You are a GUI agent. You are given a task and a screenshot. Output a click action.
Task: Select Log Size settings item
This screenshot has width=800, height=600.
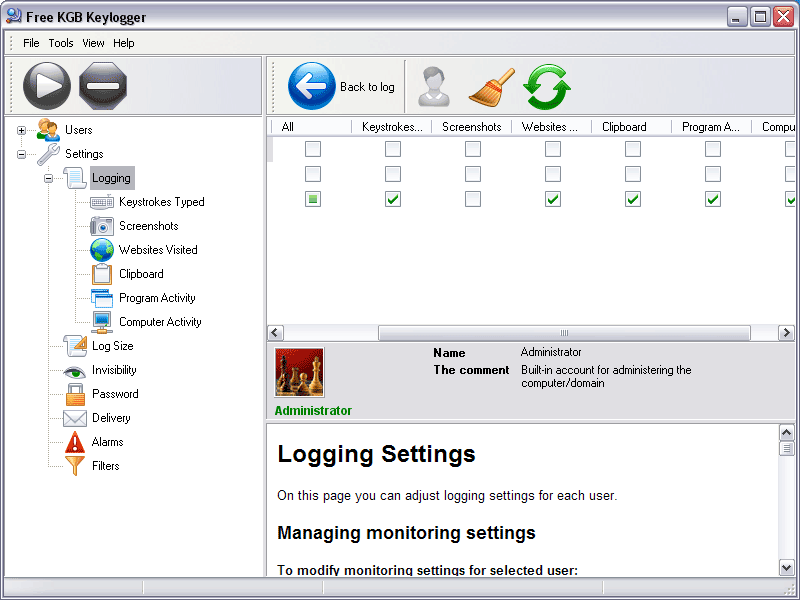pyautogui.click(x=113, y=346)
